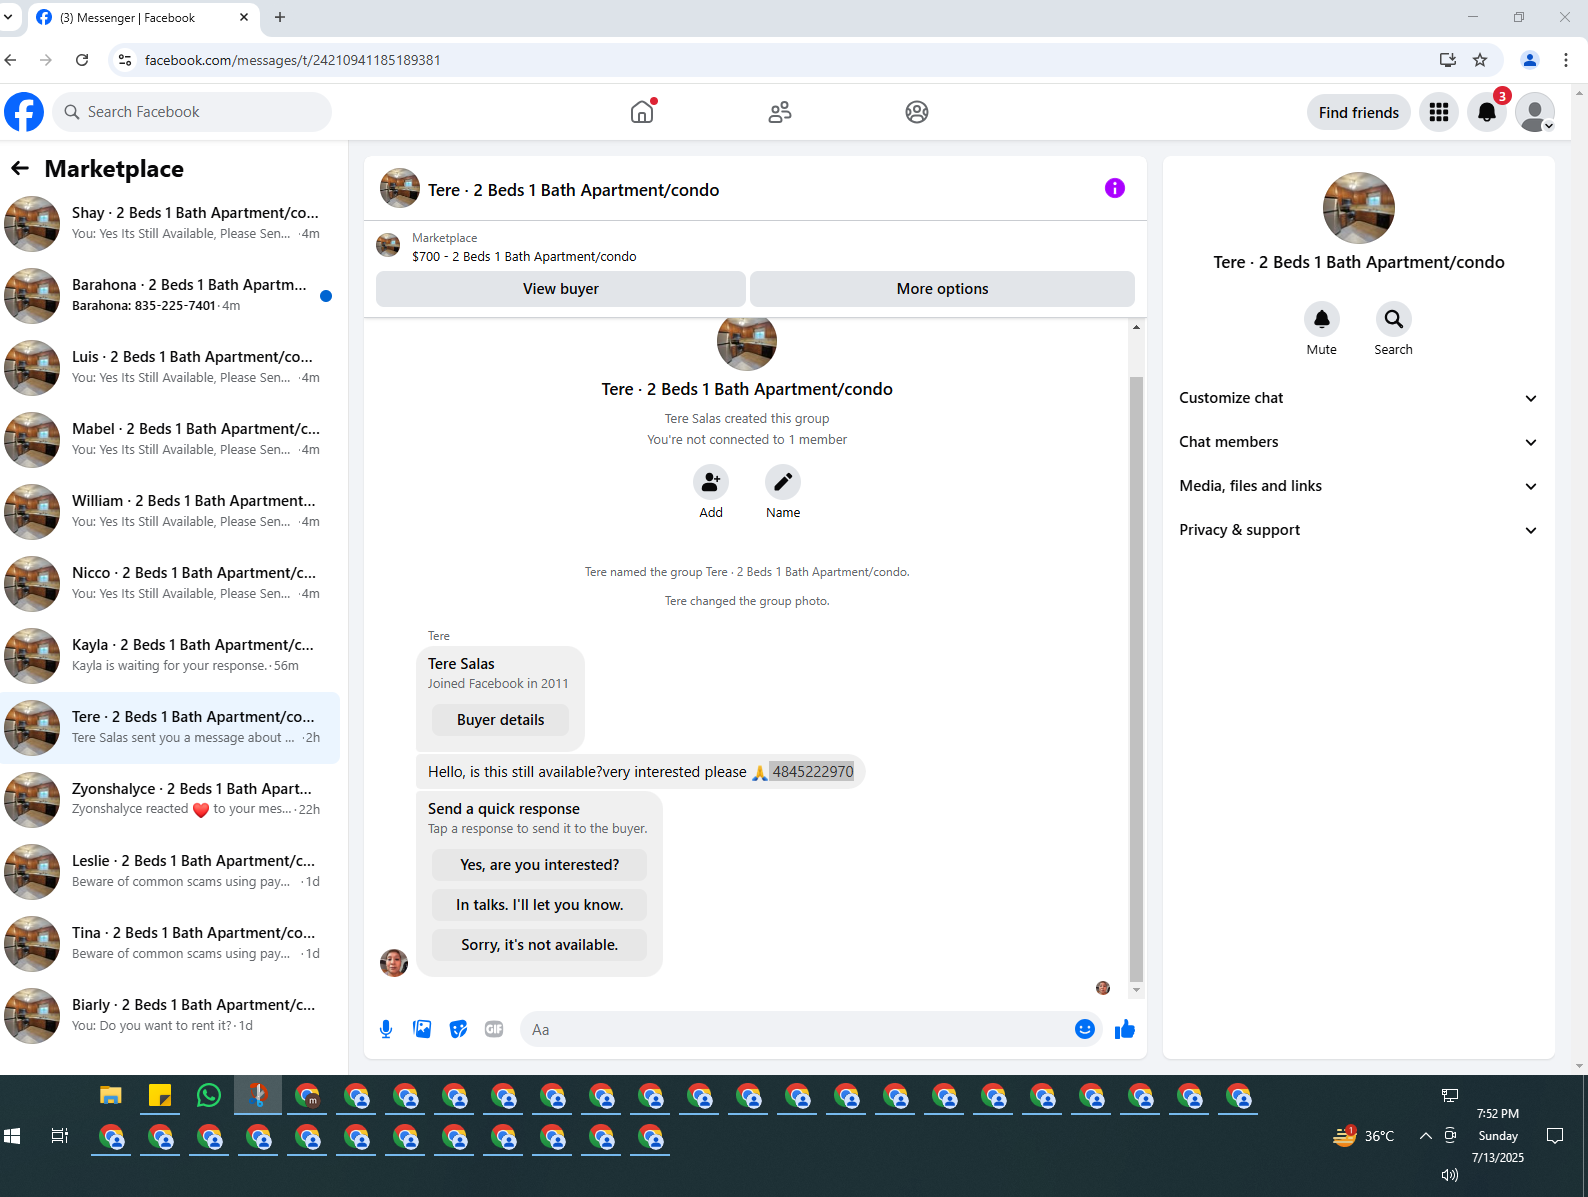Open the Friends icon in top navigation

[780, 112]
